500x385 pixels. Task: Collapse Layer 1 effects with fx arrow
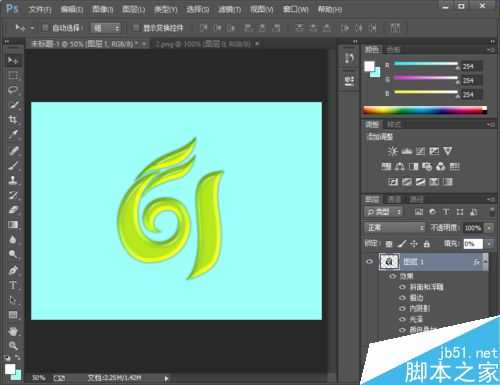(x=485, y=262)
